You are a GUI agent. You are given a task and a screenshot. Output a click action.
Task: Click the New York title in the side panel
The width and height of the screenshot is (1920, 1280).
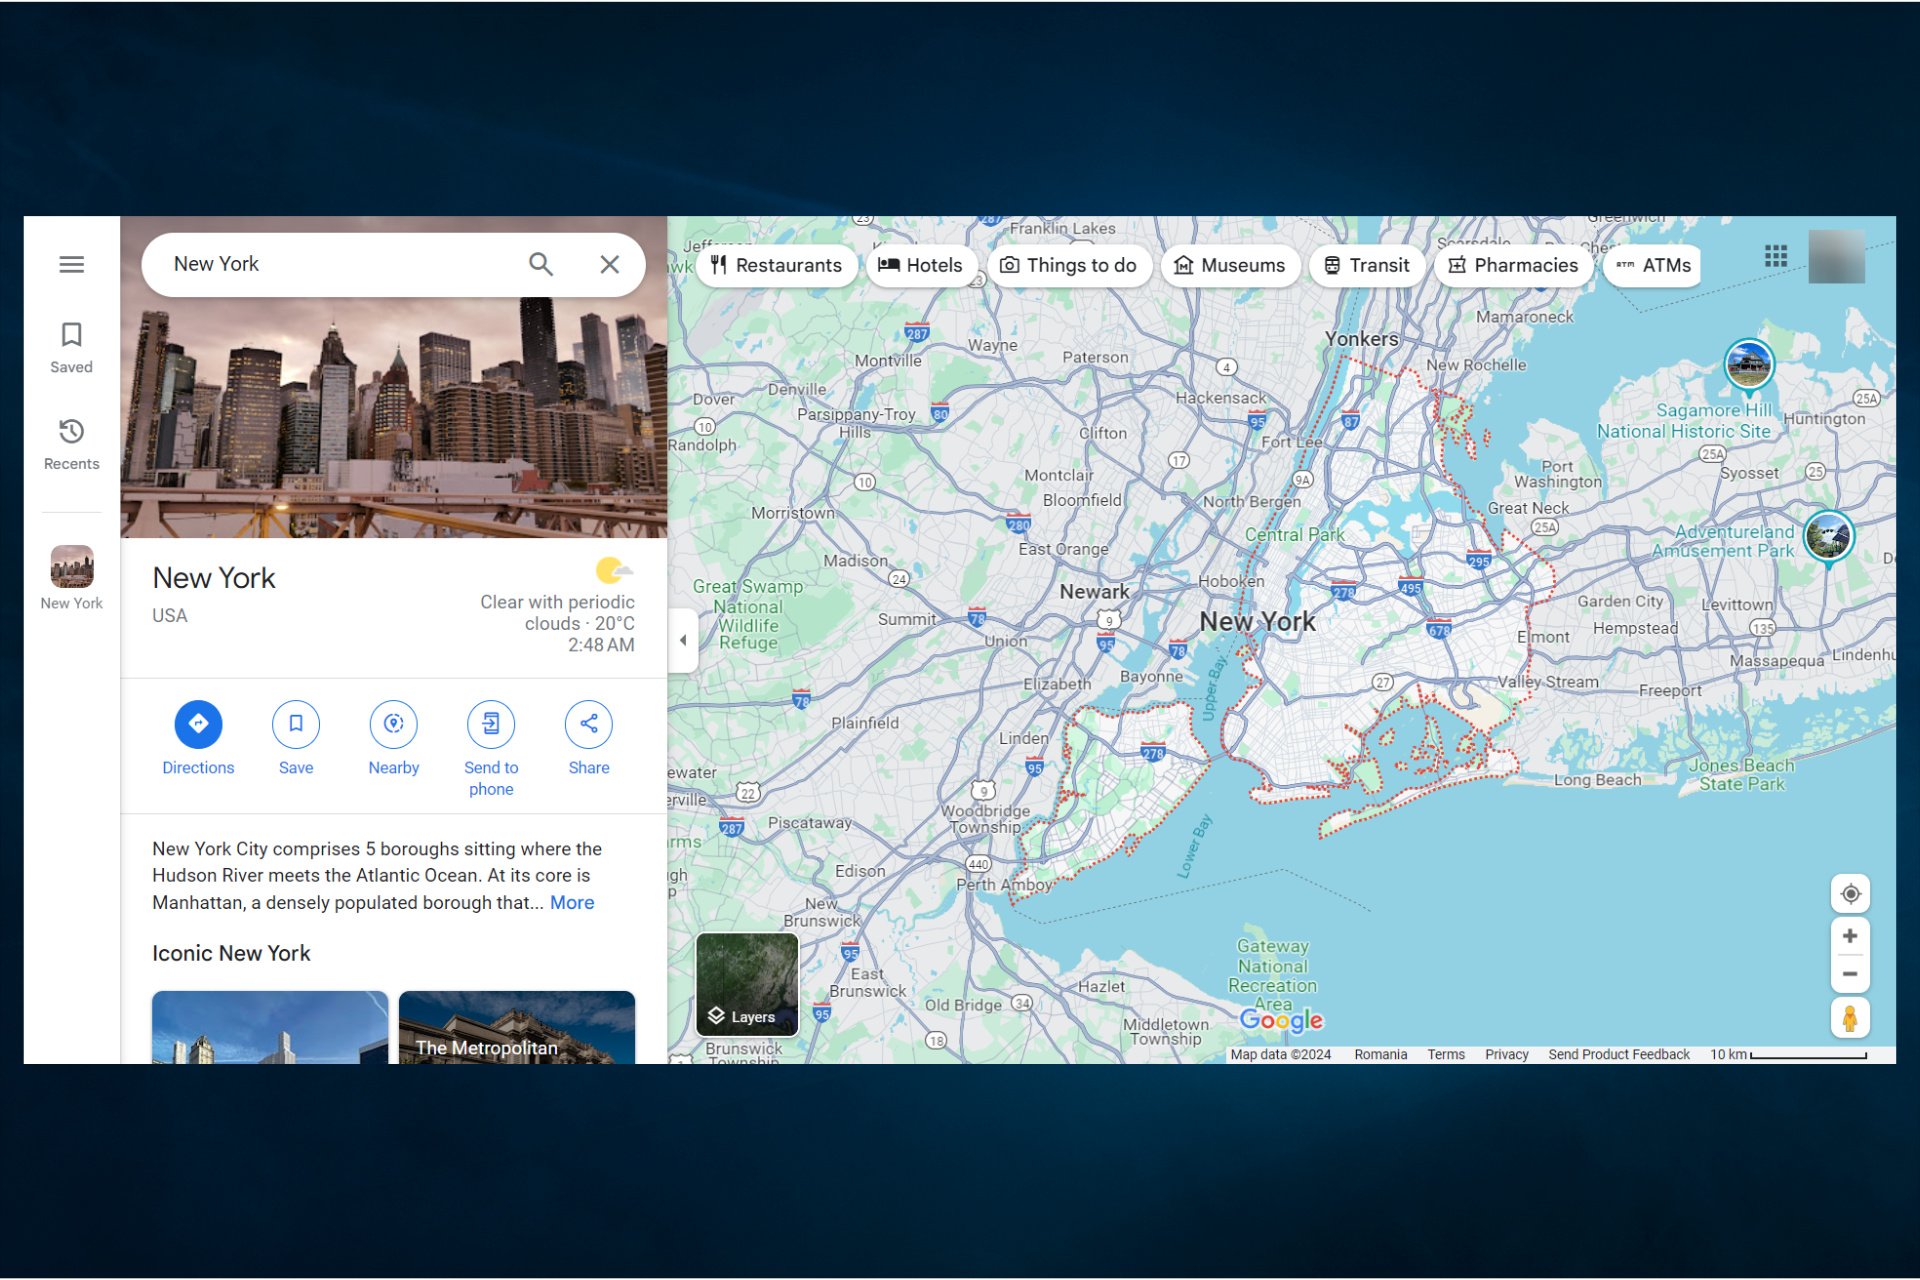pos(214,578)
